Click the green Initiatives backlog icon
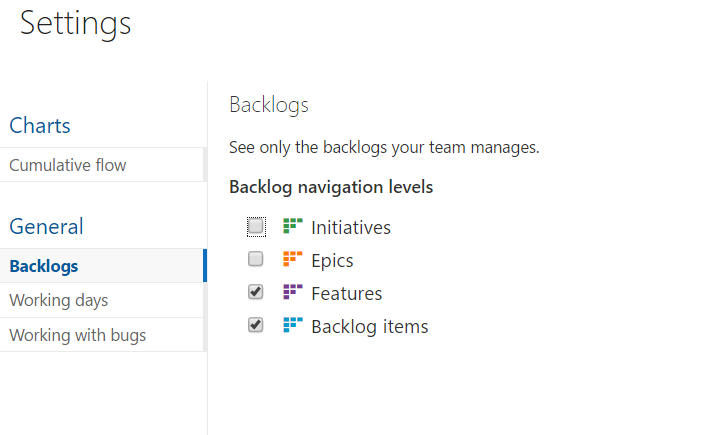 coord(293,226)
